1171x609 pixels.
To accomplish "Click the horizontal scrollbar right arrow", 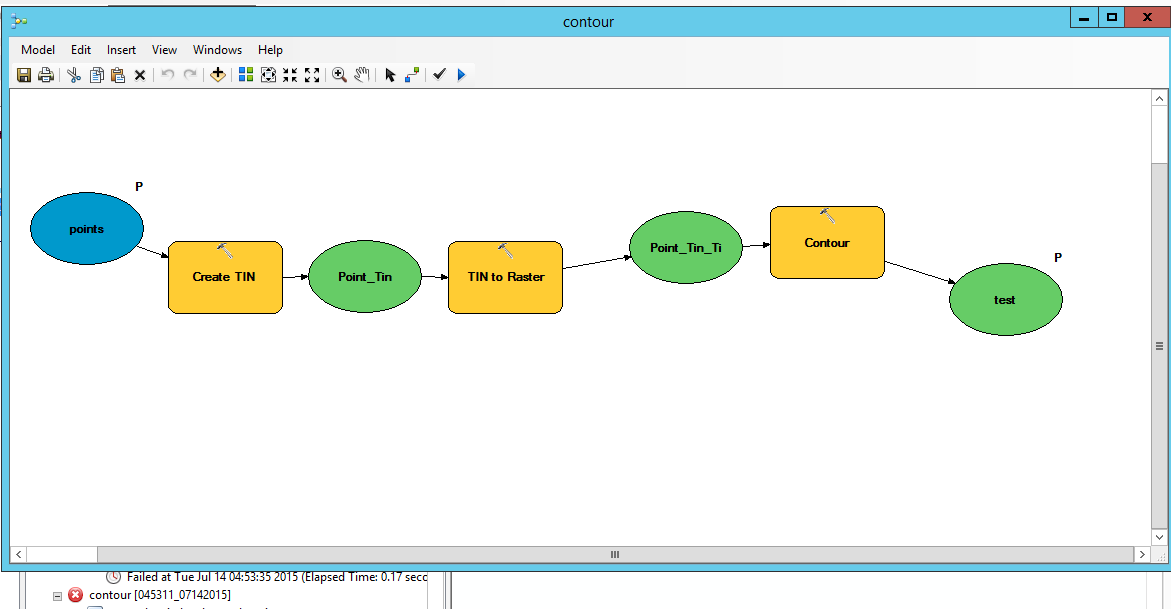I will click(x=1142, y=554).
